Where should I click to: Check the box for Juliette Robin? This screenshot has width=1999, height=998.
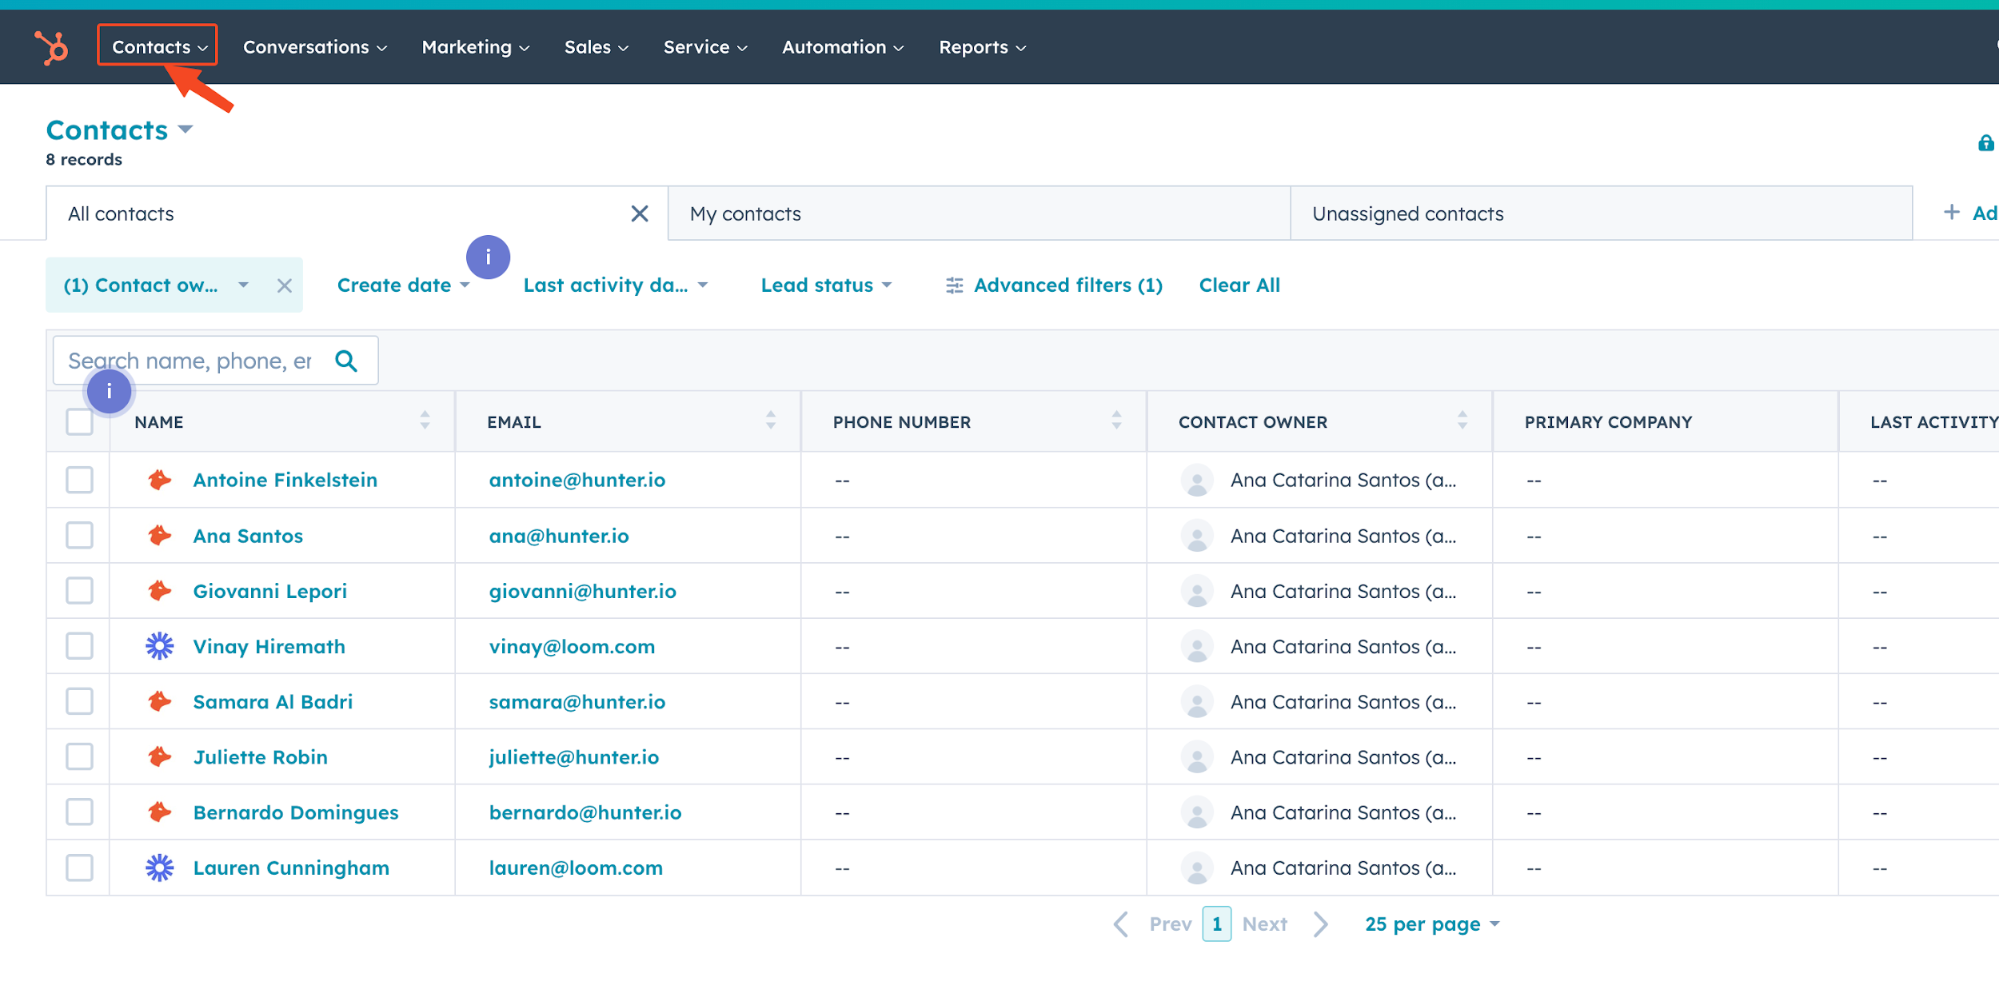tap(79, 757)
